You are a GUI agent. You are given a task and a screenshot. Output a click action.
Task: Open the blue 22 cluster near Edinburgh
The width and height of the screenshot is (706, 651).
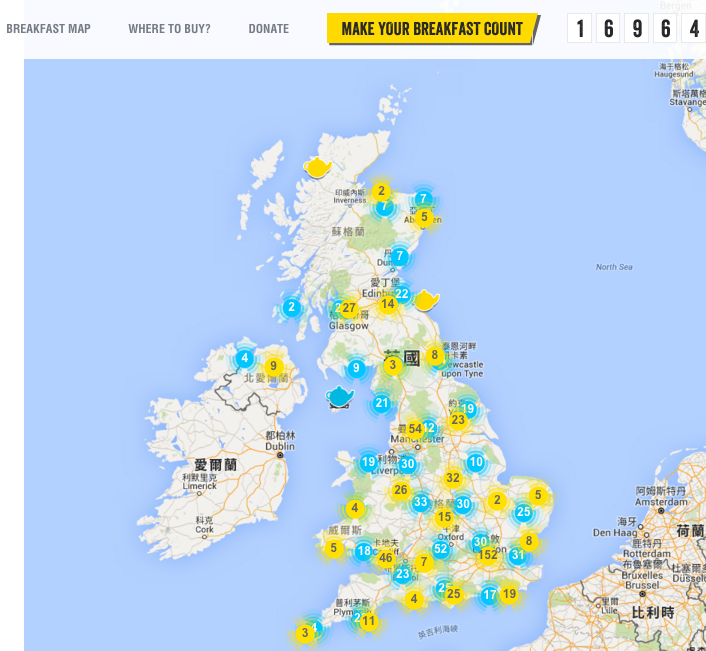(x=402, y=294)
